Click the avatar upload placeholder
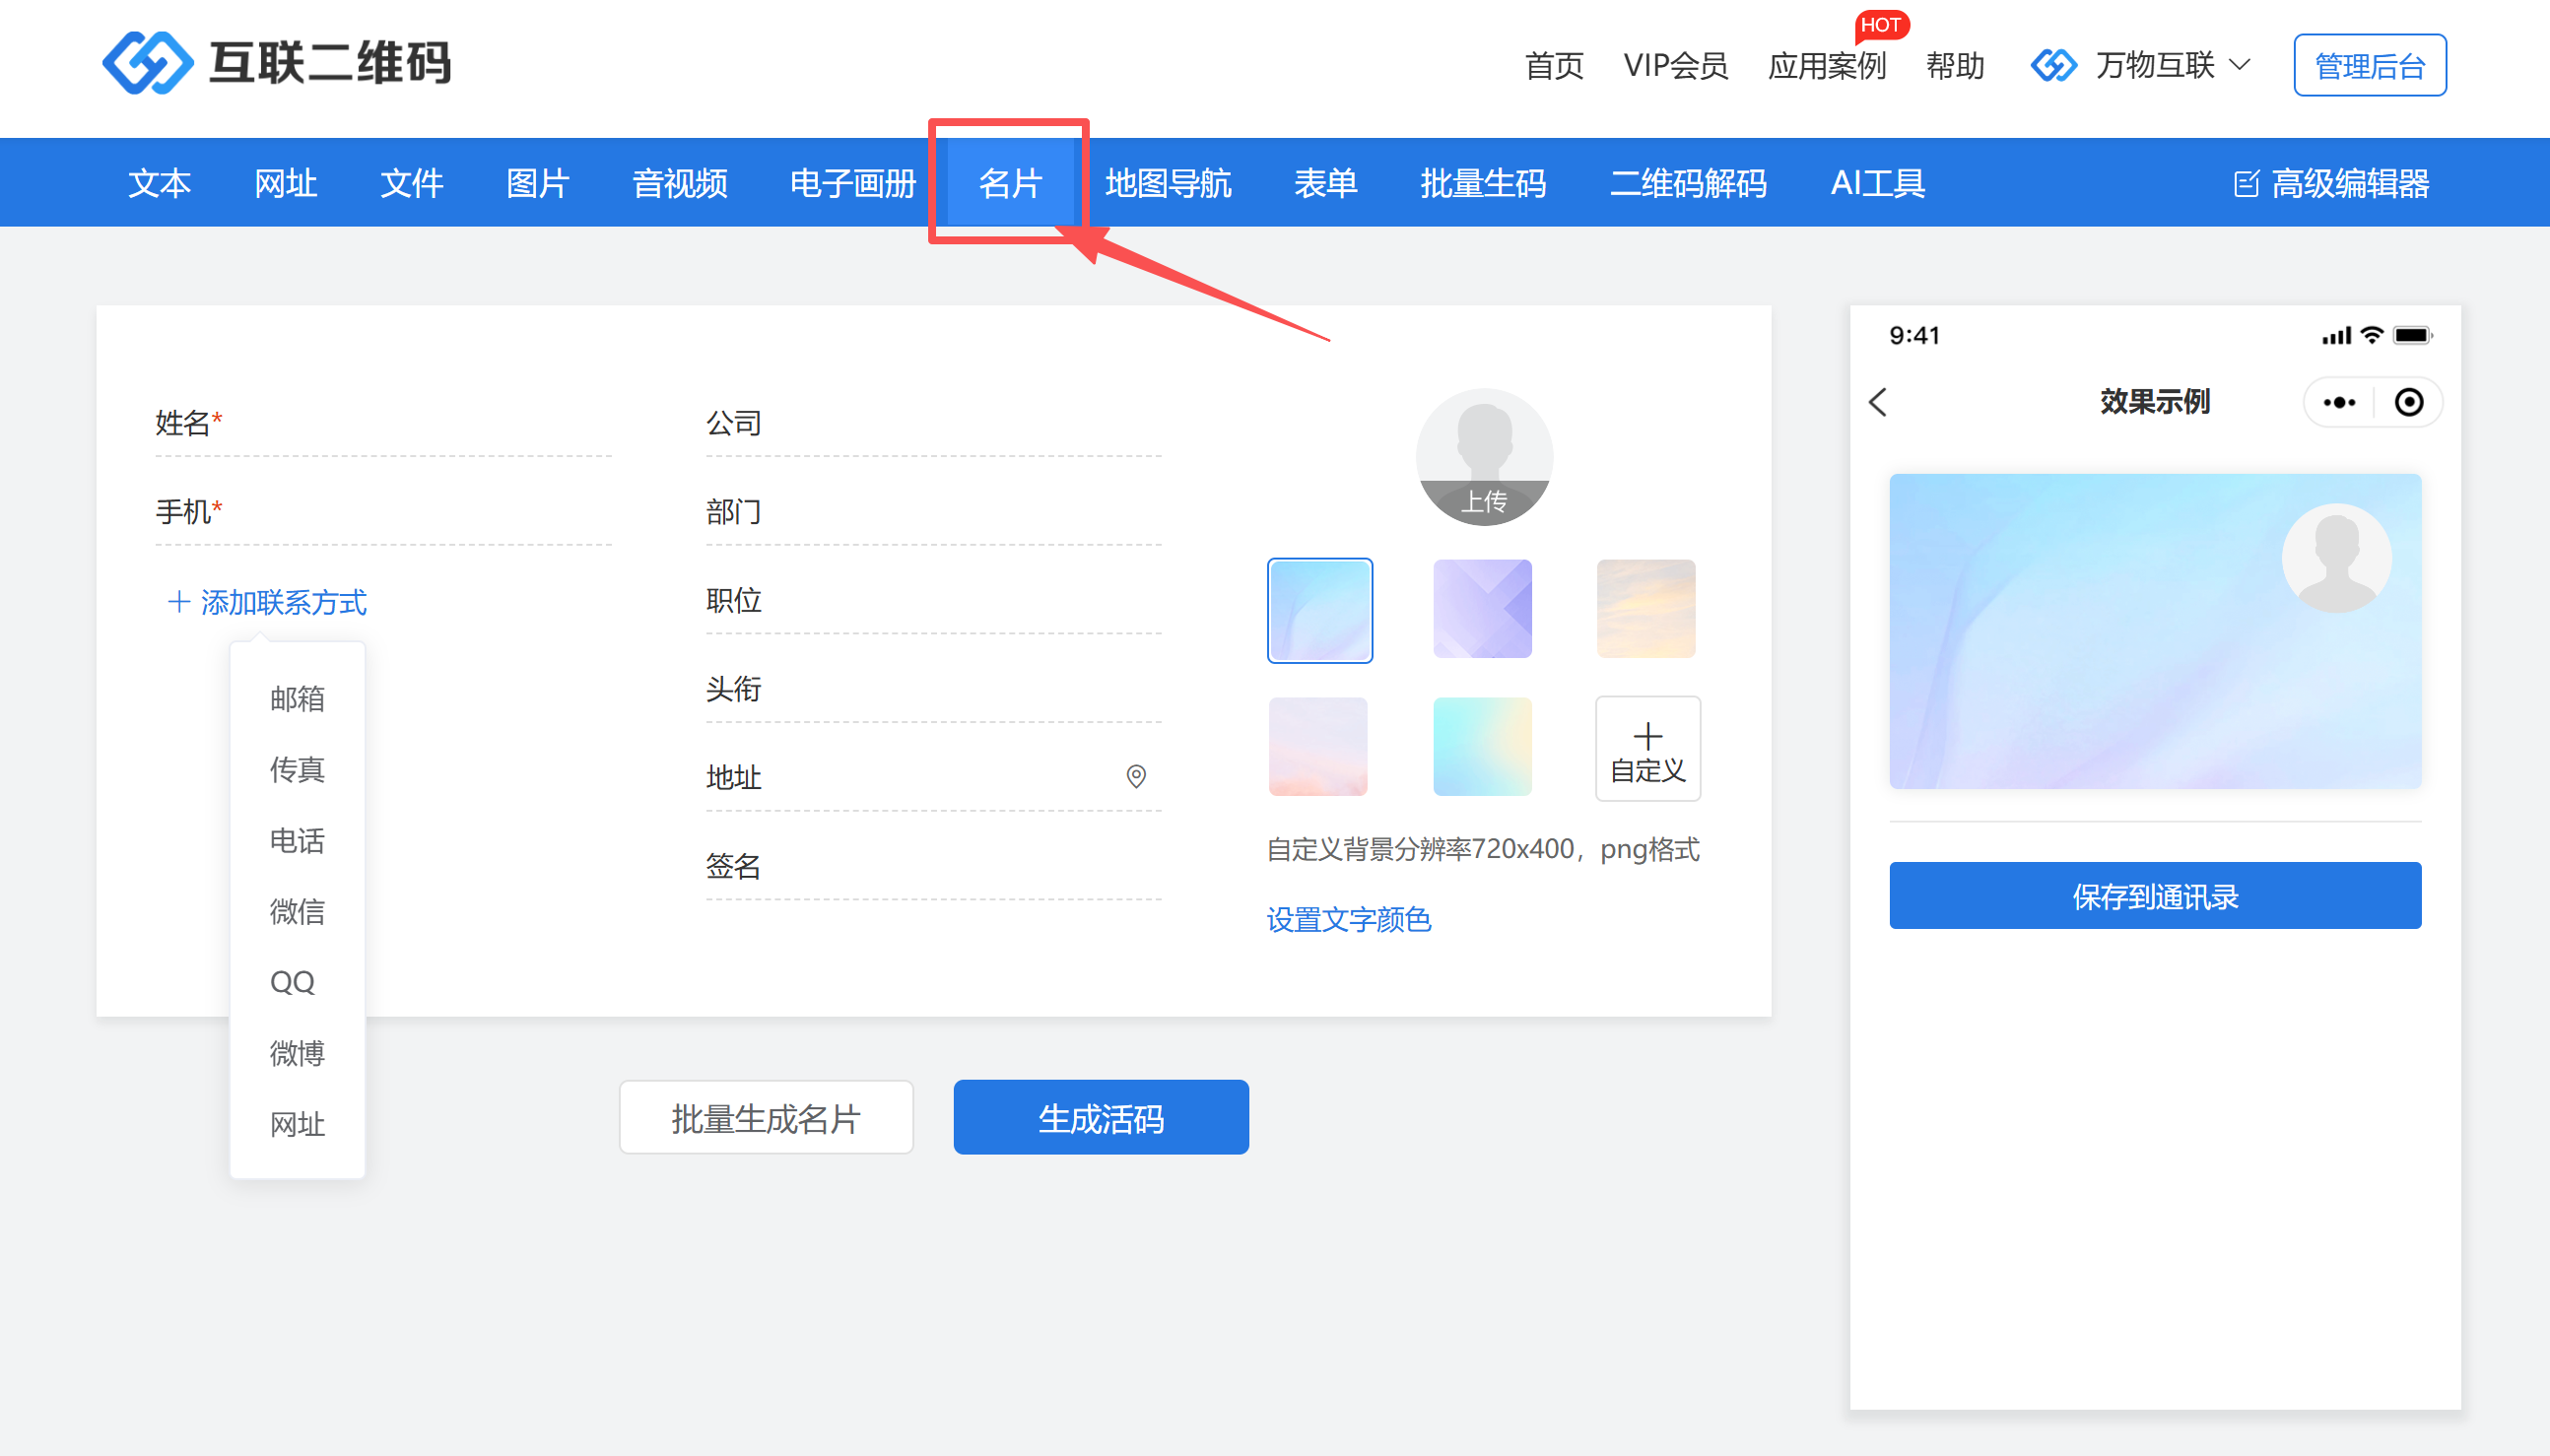2550x1456 pixels. point(1484,458)
